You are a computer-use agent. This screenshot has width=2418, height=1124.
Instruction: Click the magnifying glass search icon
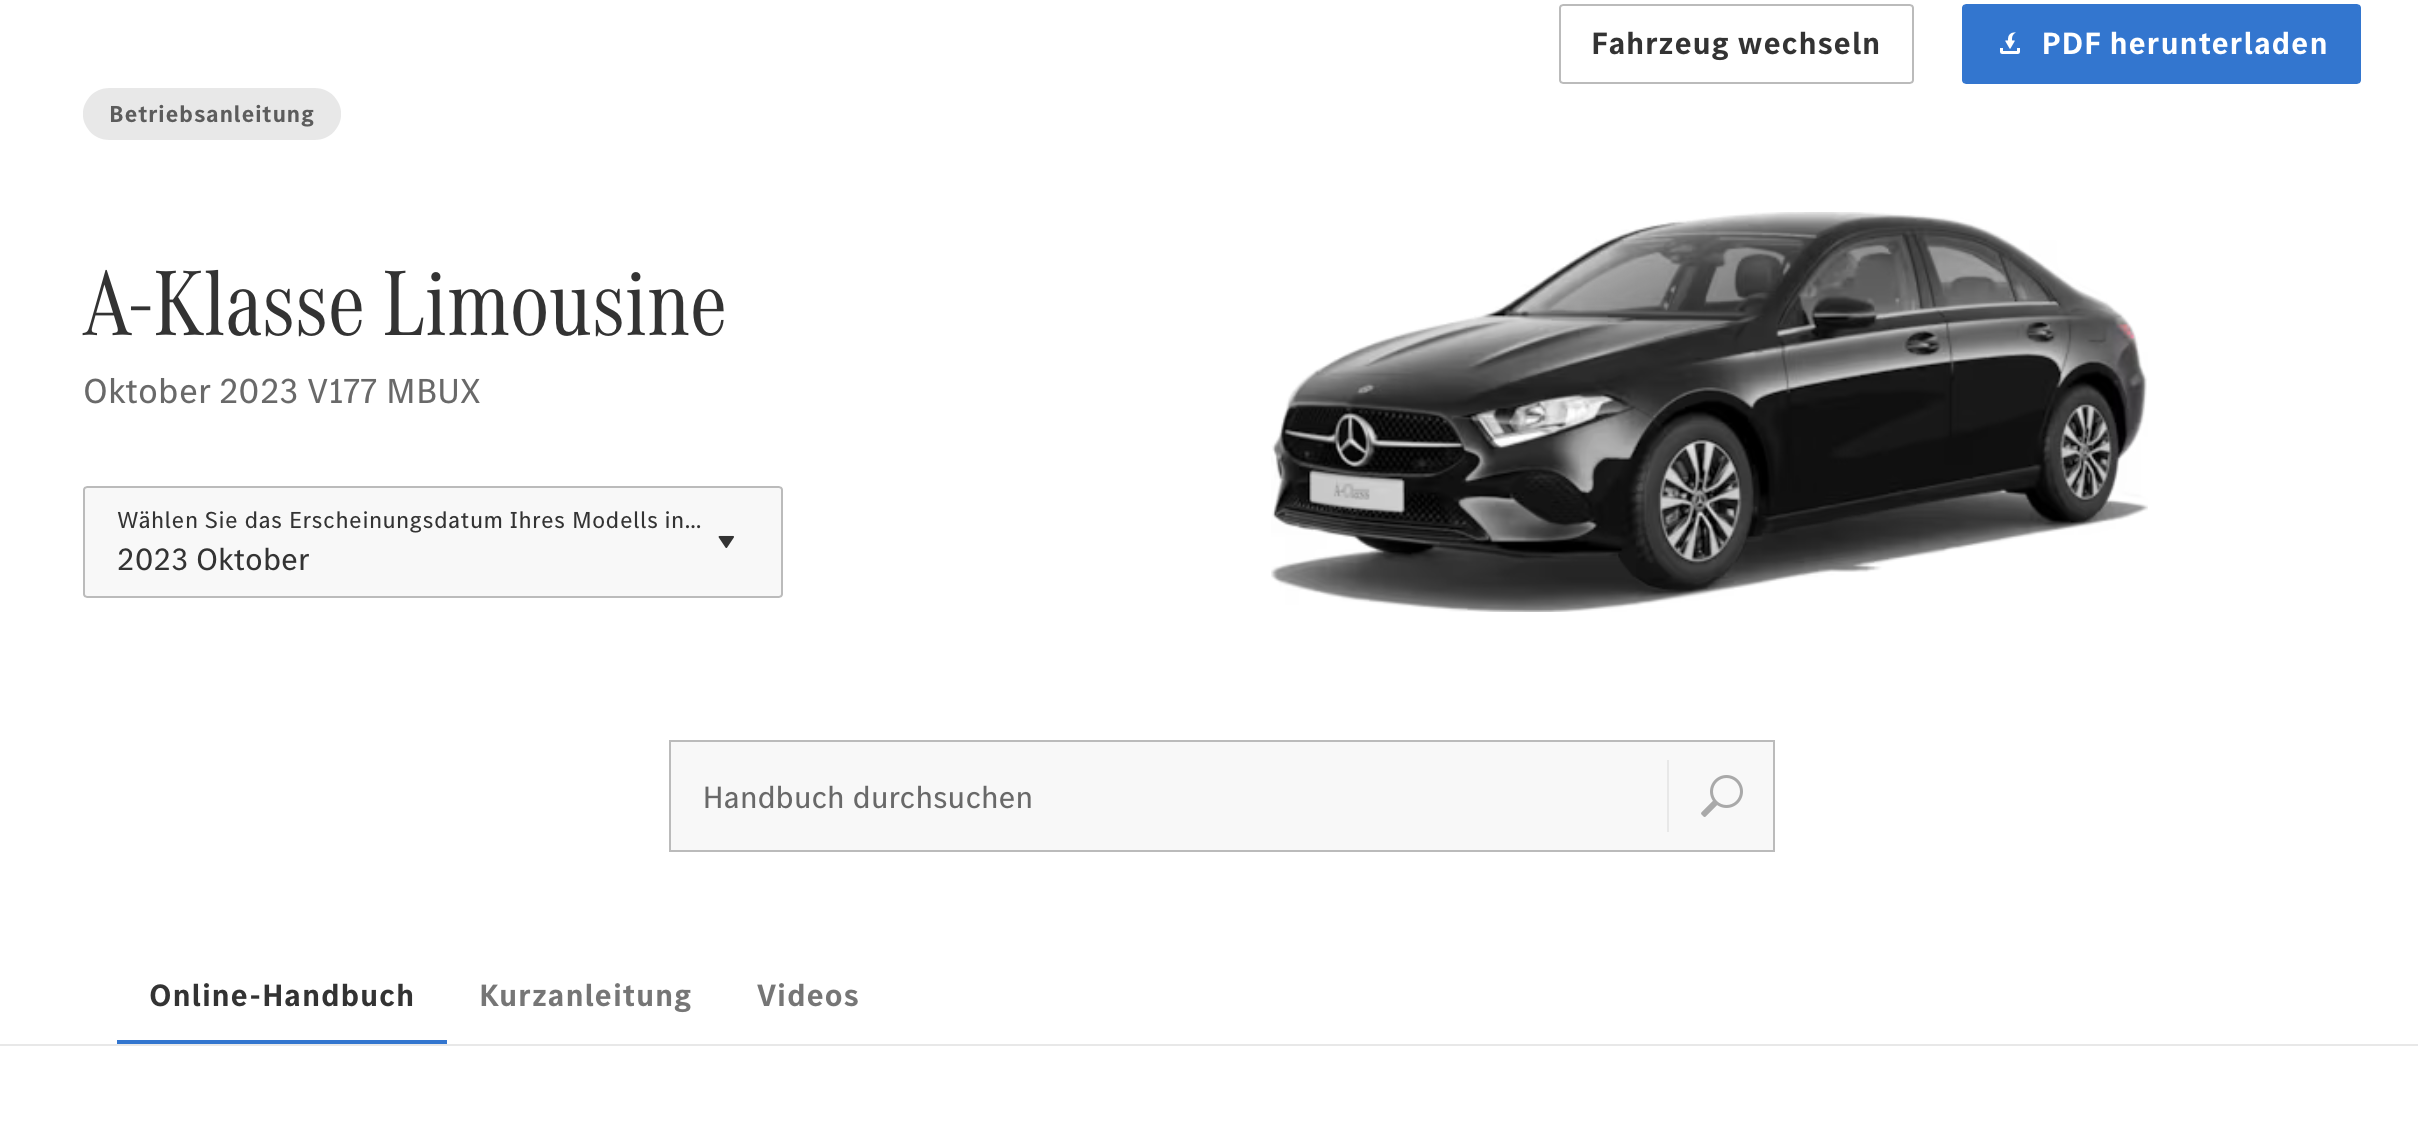(1721, 796)
